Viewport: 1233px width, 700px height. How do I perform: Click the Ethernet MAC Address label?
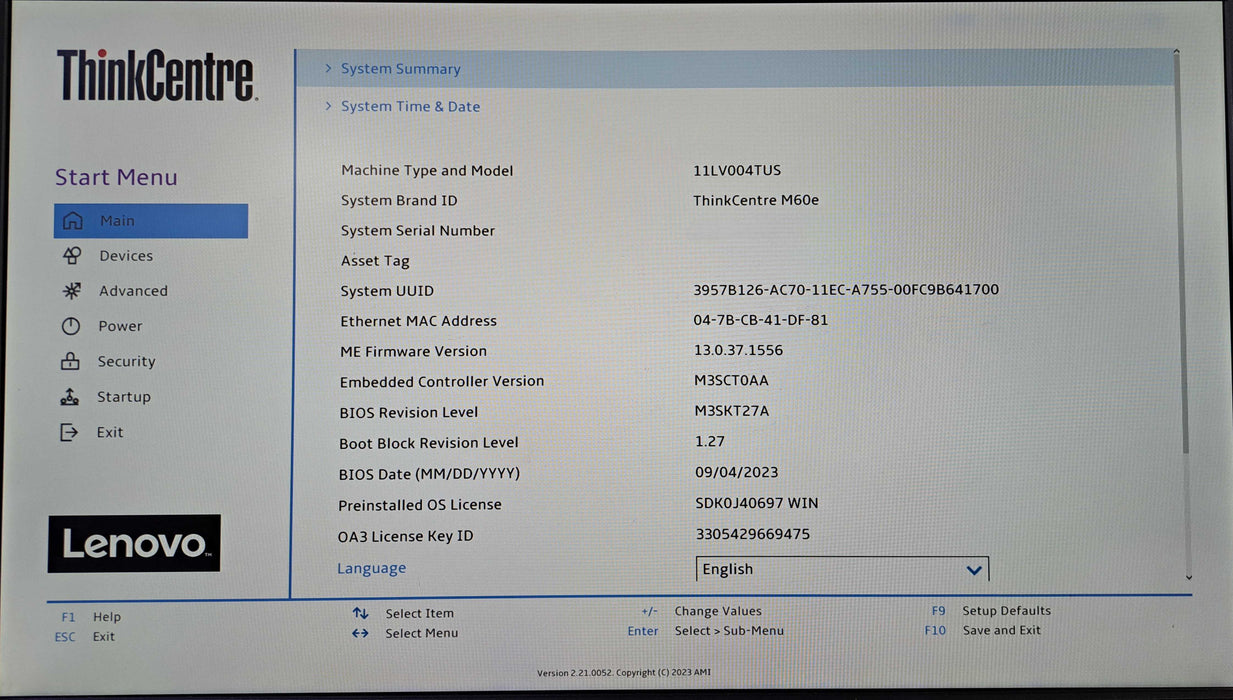418,321
